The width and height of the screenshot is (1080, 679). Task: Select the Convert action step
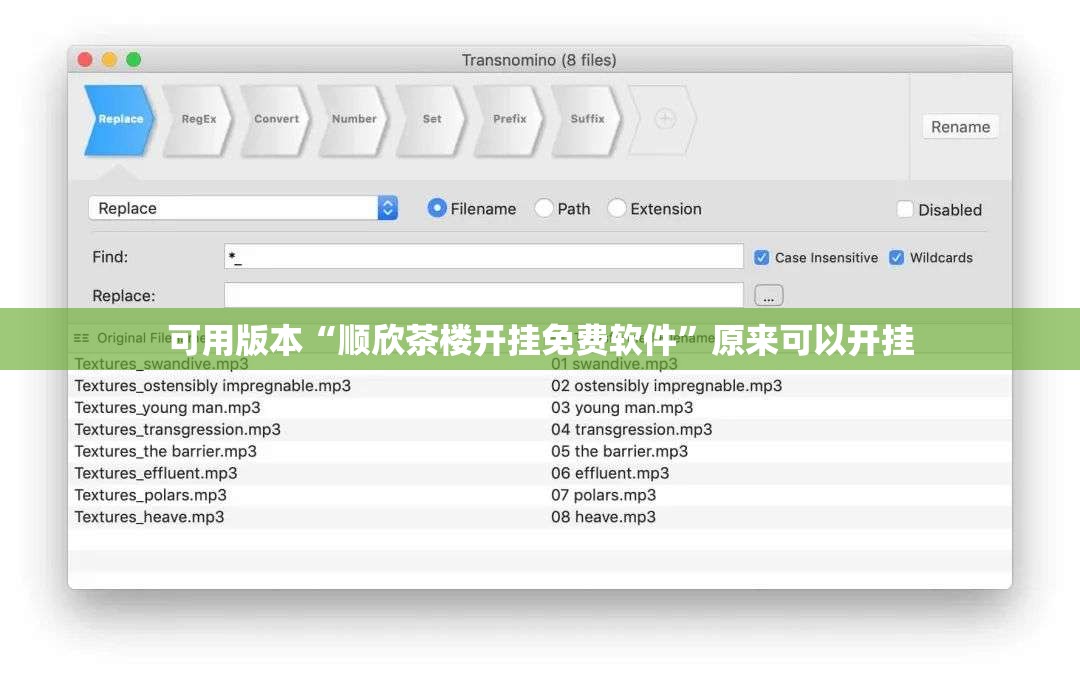tap(276, 119)
